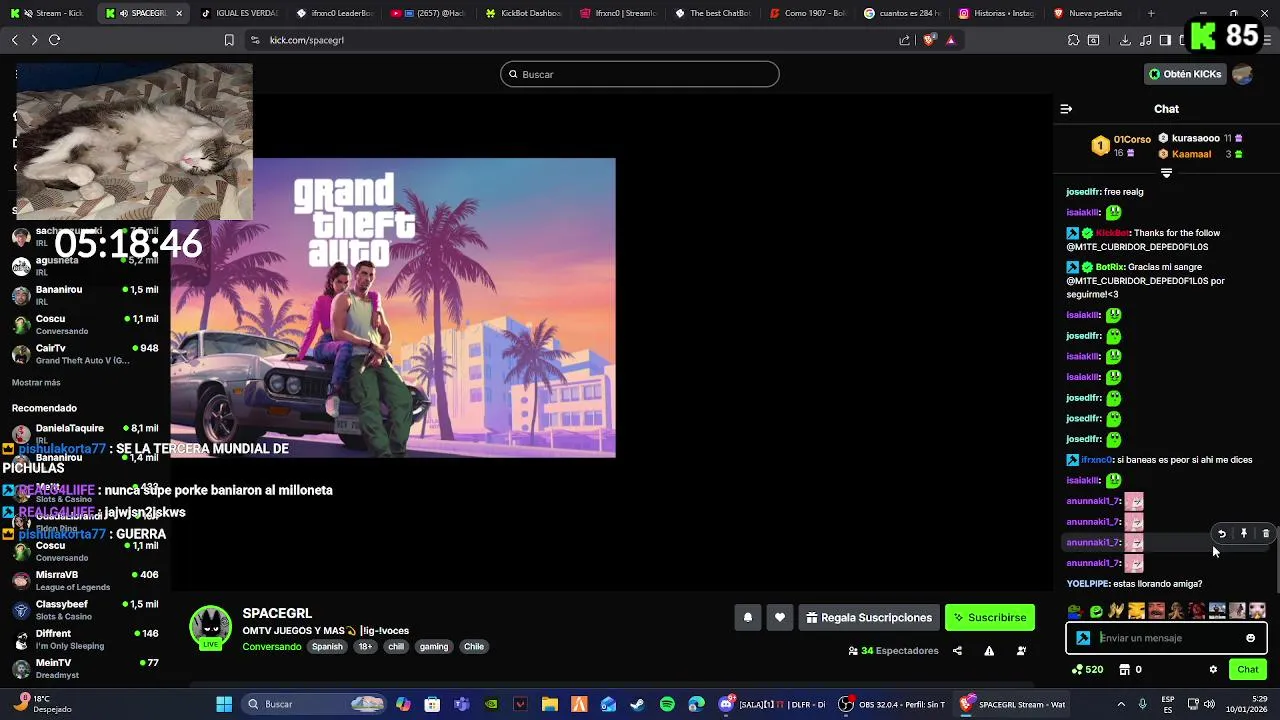
Task: Click the Obtén KICKs button
Action: click(x=1184, y=74)
